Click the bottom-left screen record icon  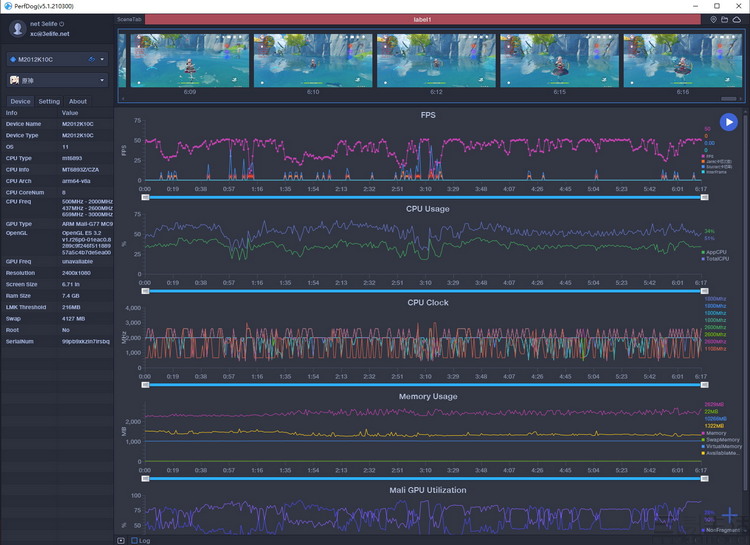click(121, 541)
